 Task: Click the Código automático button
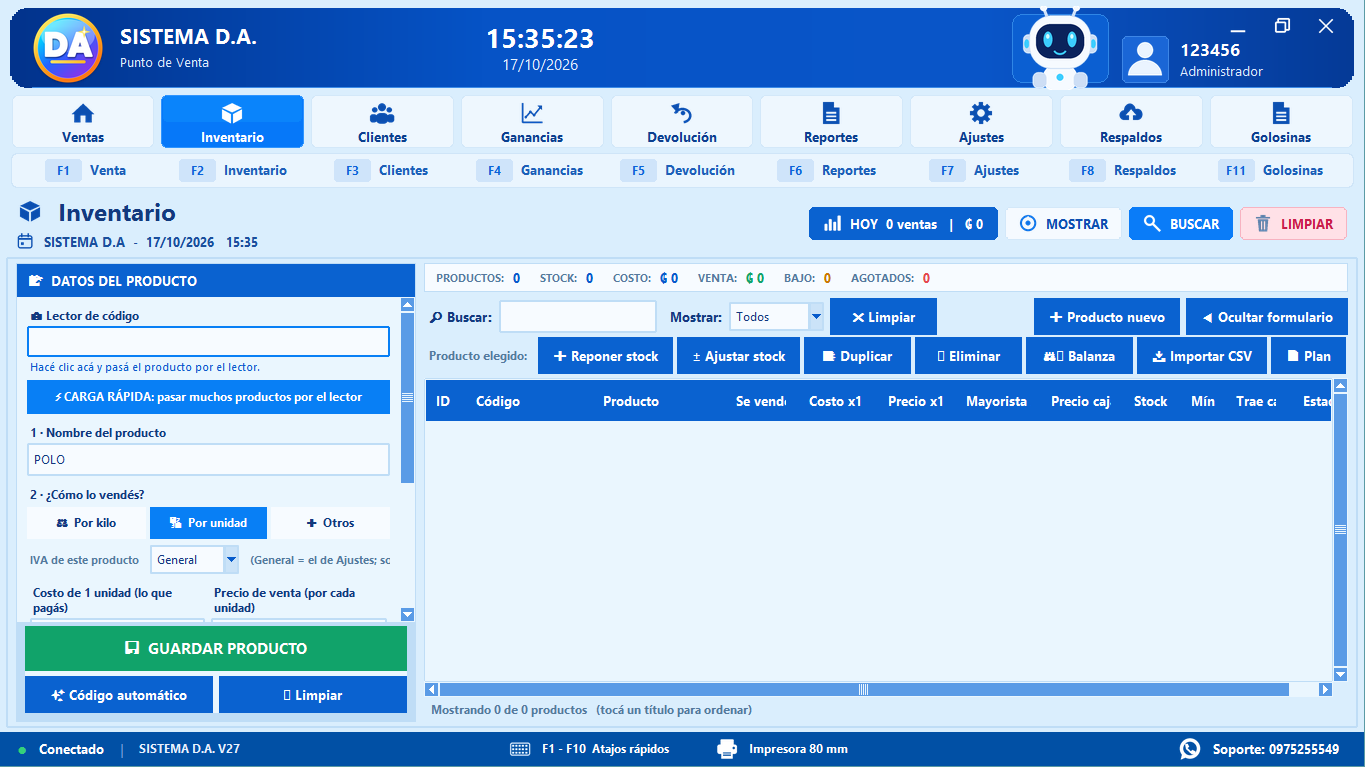pyautogui.click(x=119, y=695)
